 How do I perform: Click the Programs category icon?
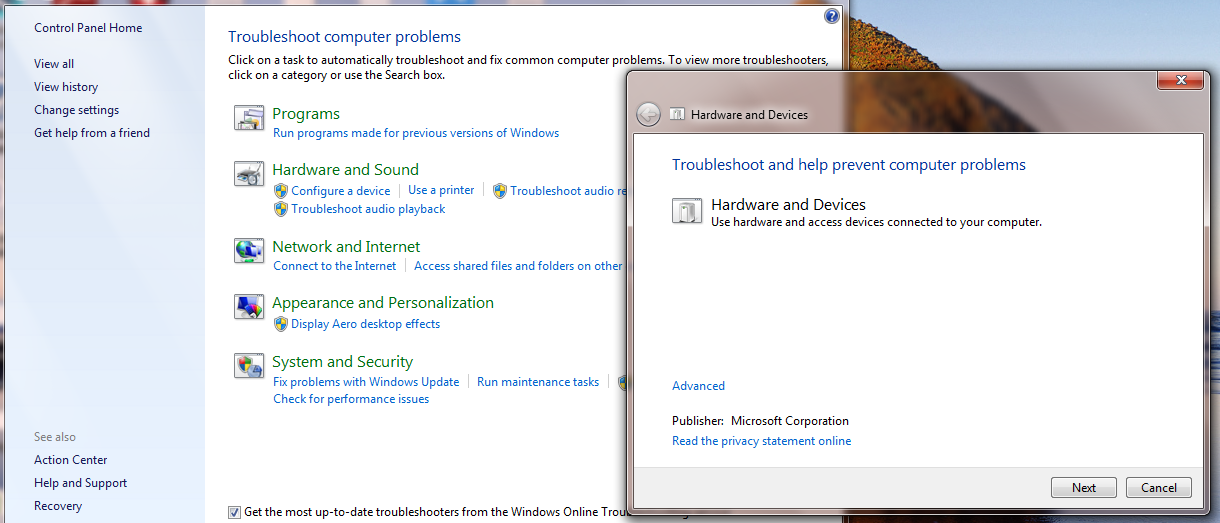[x=249, y=119]
